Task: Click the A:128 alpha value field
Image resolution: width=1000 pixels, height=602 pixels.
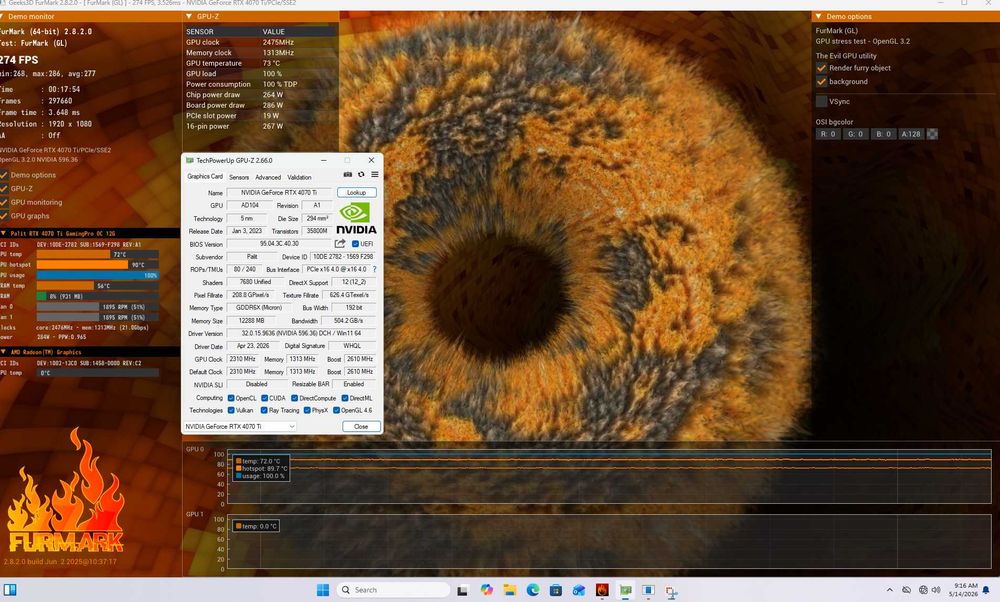Action: pos(911,134)
